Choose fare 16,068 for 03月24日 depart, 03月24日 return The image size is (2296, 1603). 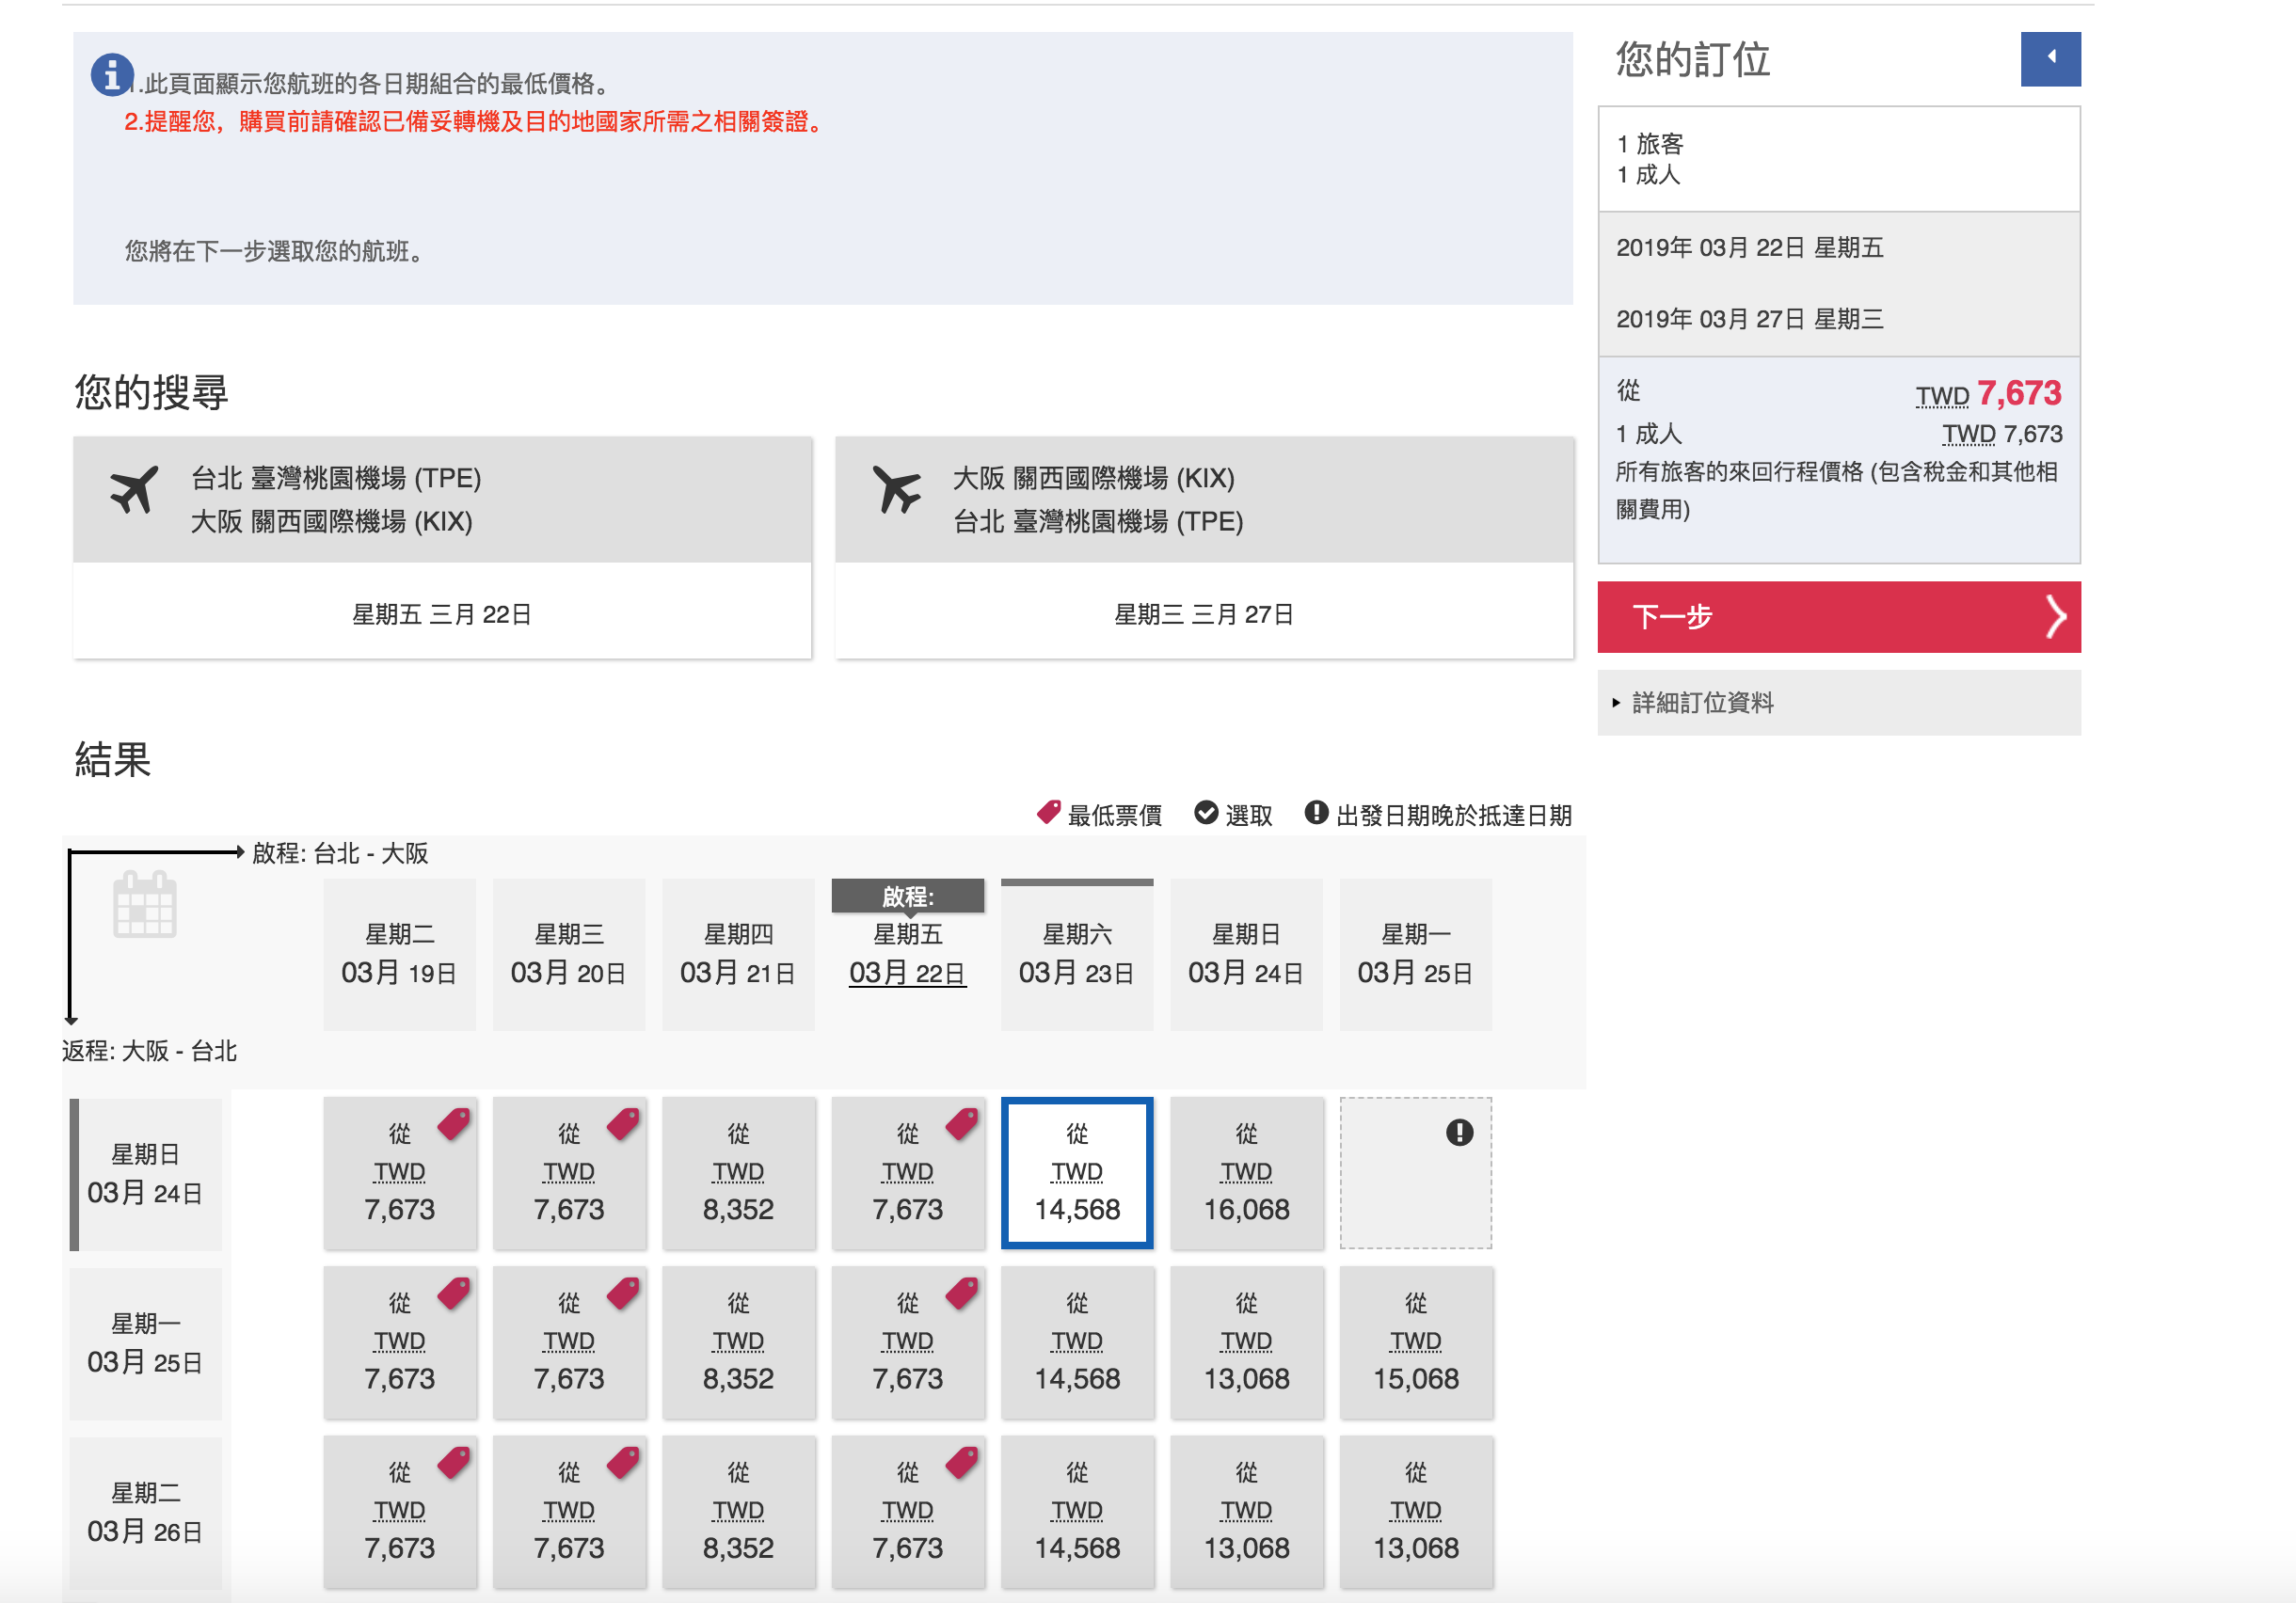pyautogui.click(x=1246, y=1173)
